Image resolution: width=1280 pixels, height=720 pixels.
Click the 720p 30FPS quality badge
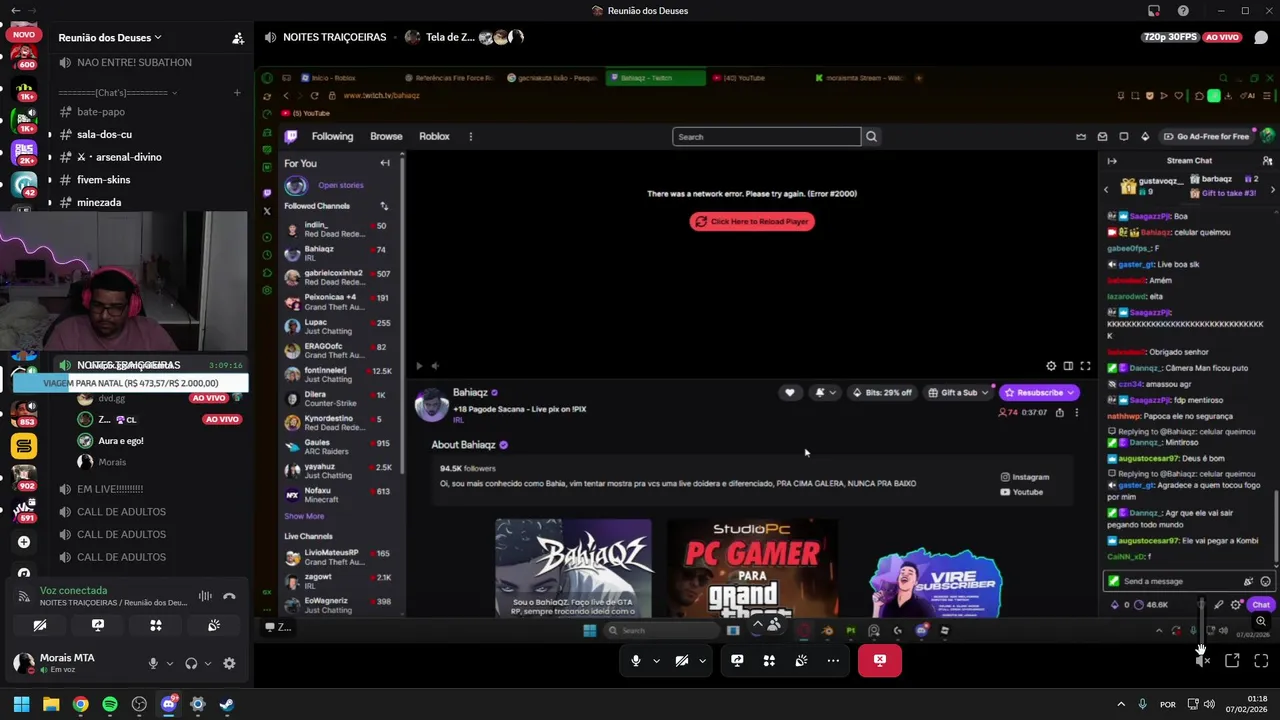[x=1170, y=37]
